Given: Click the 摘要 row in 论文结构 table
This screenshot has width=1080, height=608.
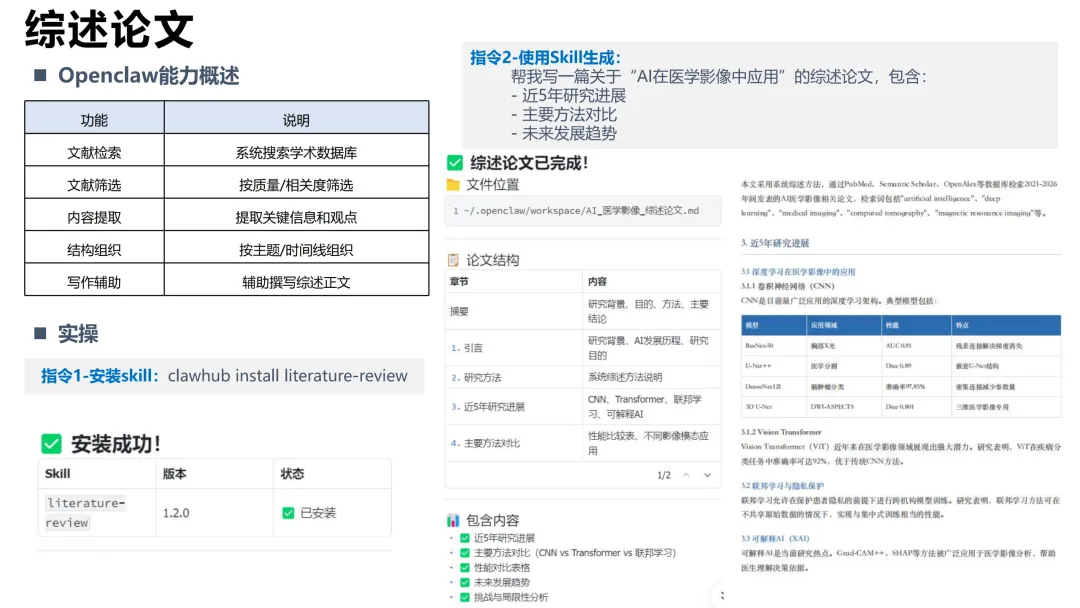Looking at the screenshot, I should 583,311.
